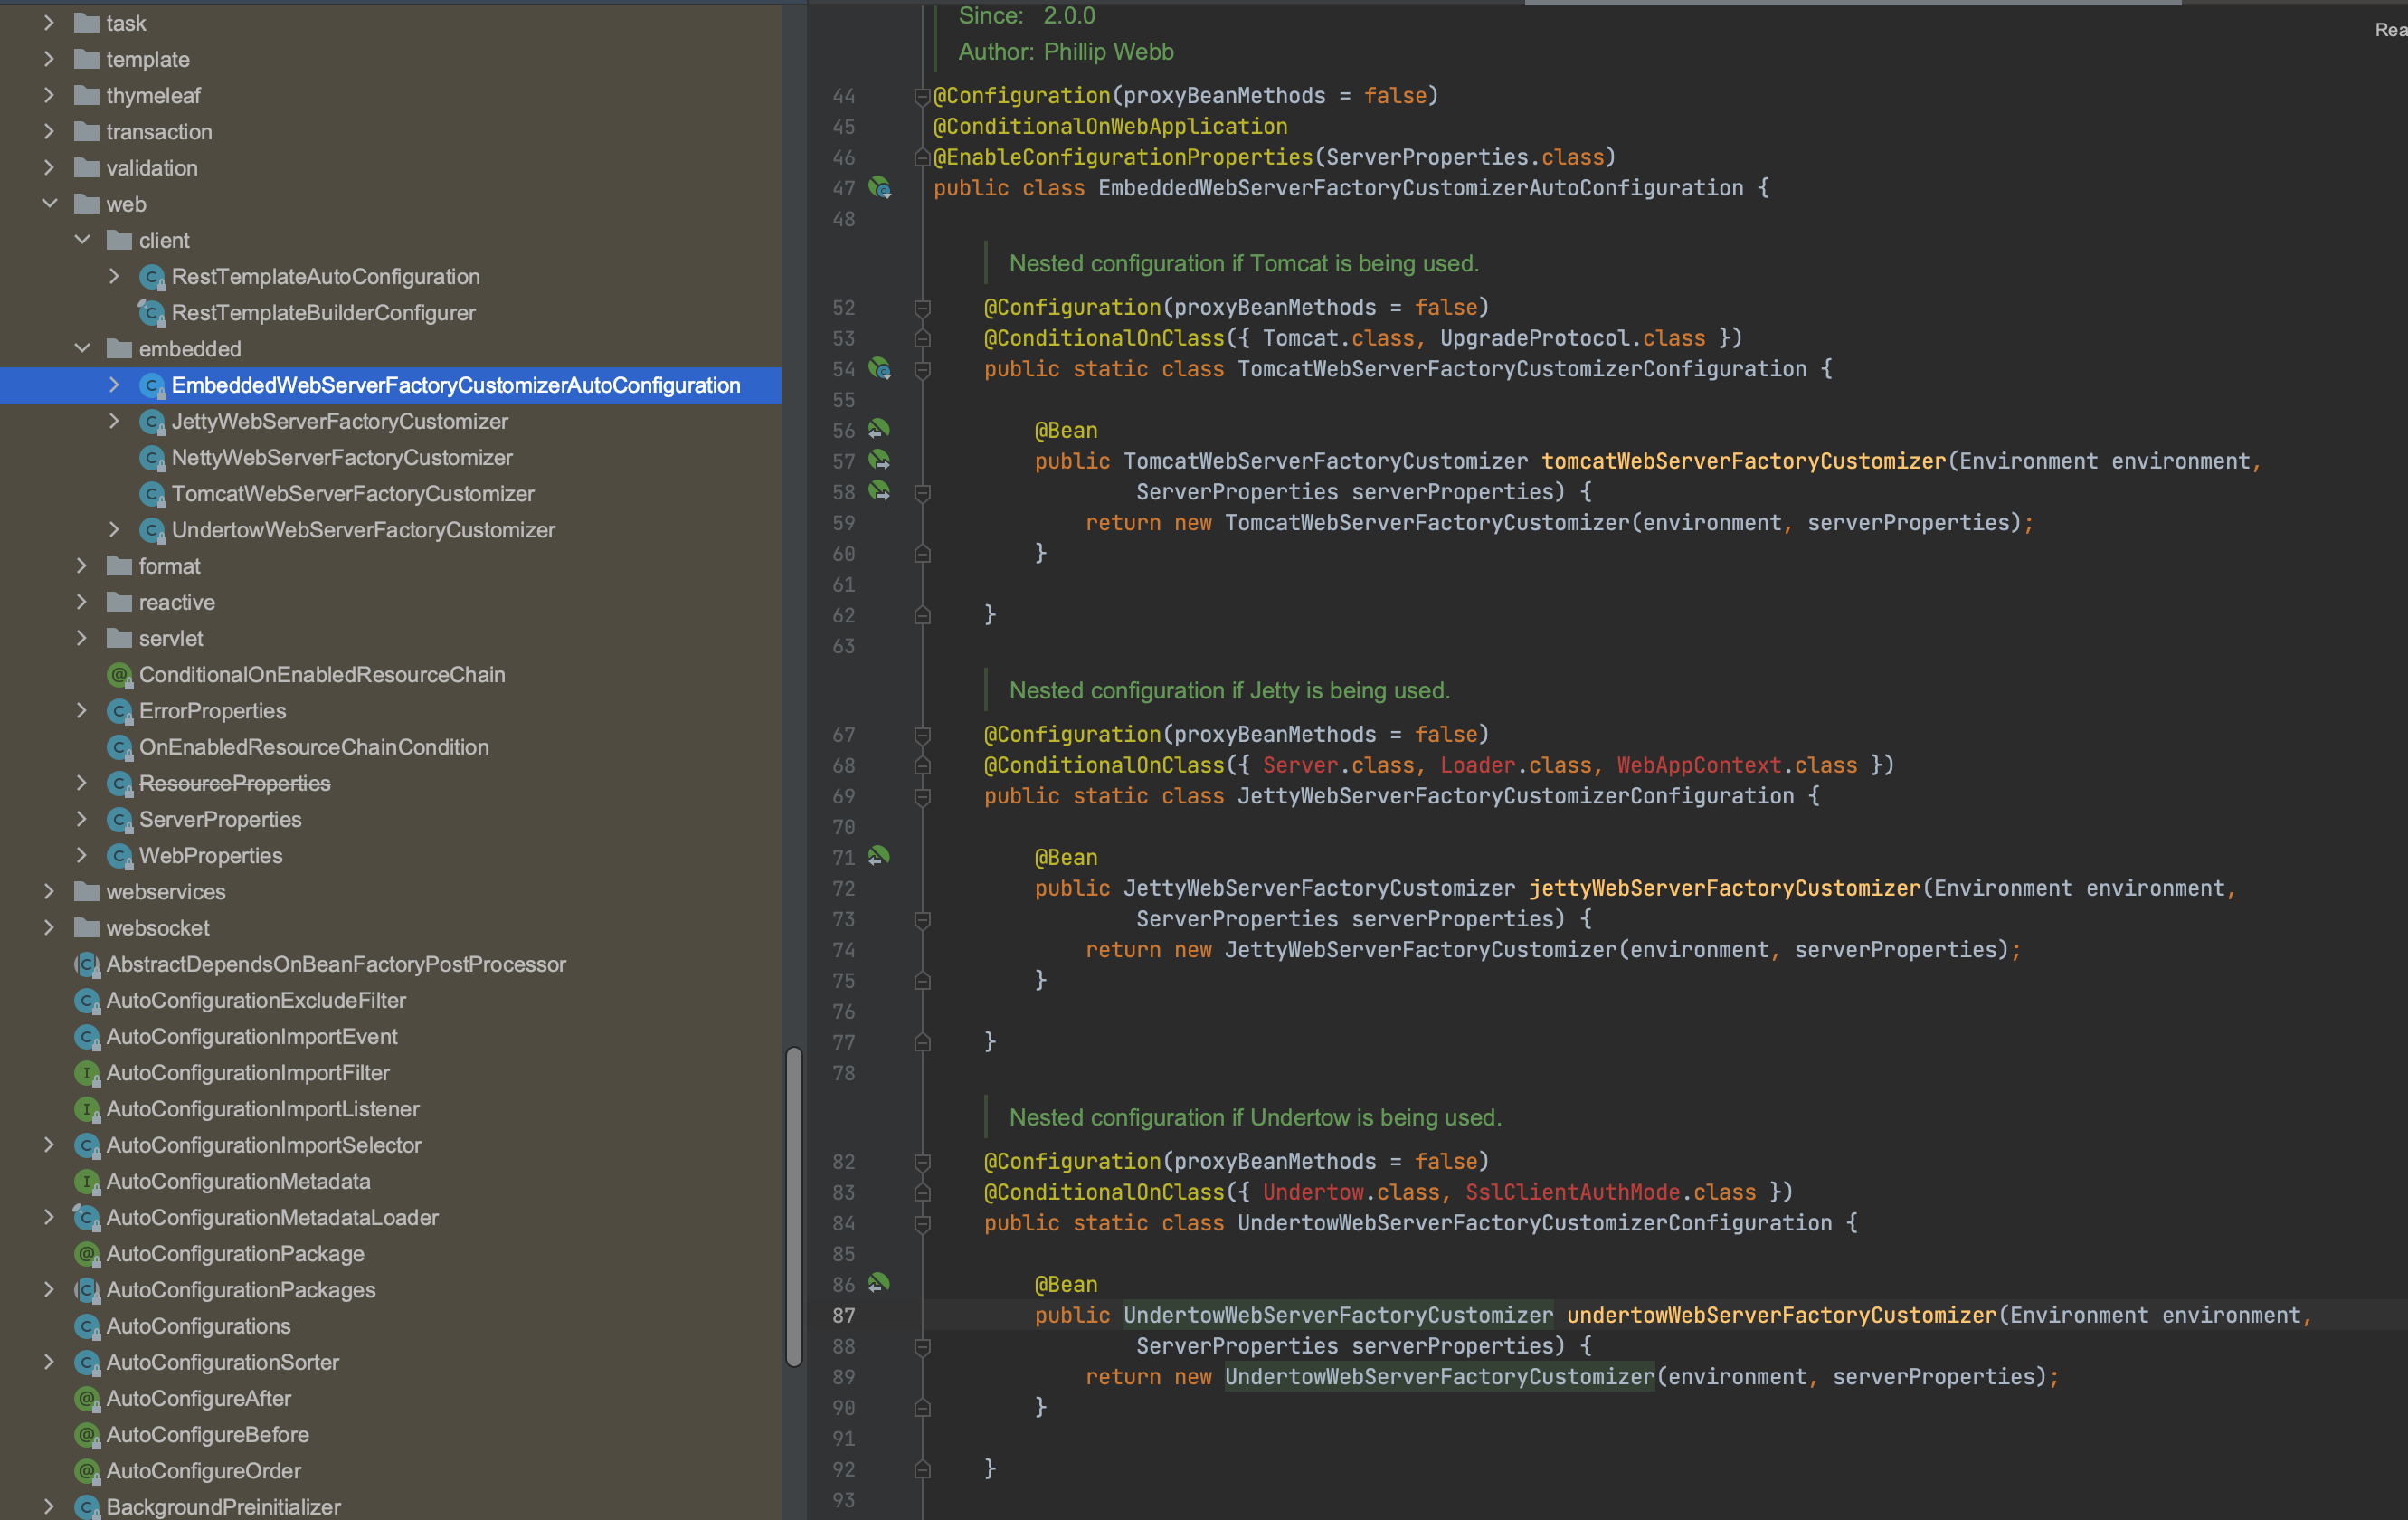Click the annotation icon of AutoConfigureOrder
This screenshot has height=1520, width=2408.
[x=87, y=1471]
